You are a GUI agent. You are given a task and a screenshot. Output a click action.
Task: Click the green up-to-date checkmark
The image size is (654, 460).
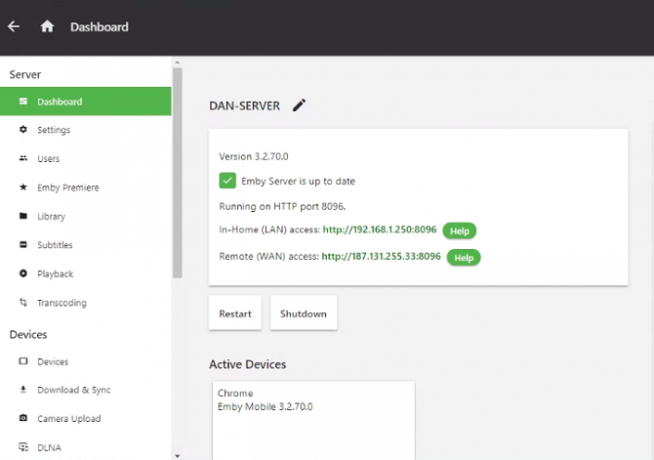(x=227, y=181)
